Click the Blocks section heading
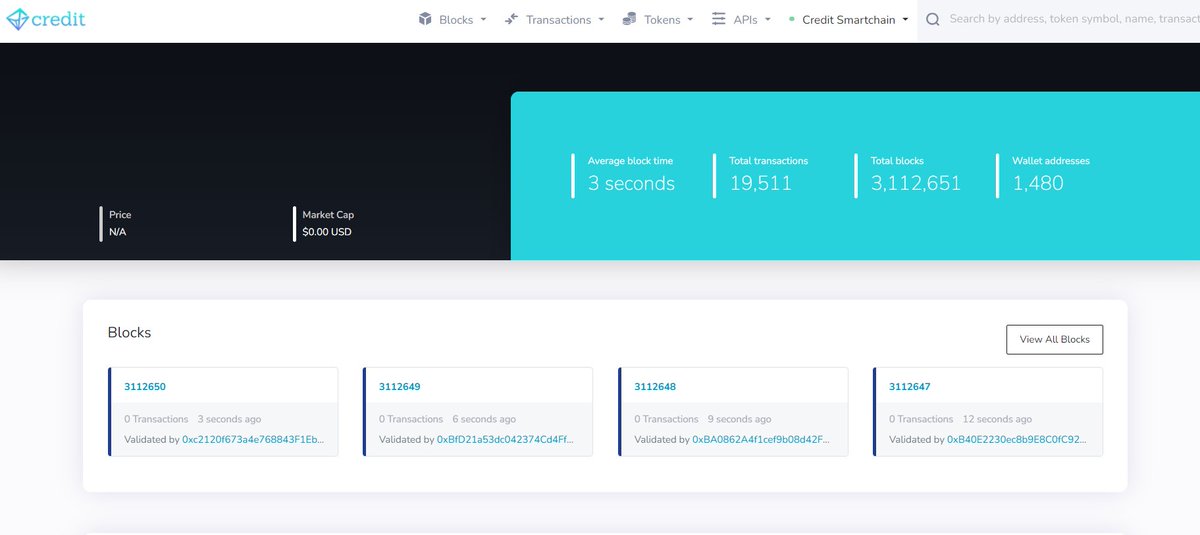Viewport: 1200px width, 535px height. click(x=129, y=332)
